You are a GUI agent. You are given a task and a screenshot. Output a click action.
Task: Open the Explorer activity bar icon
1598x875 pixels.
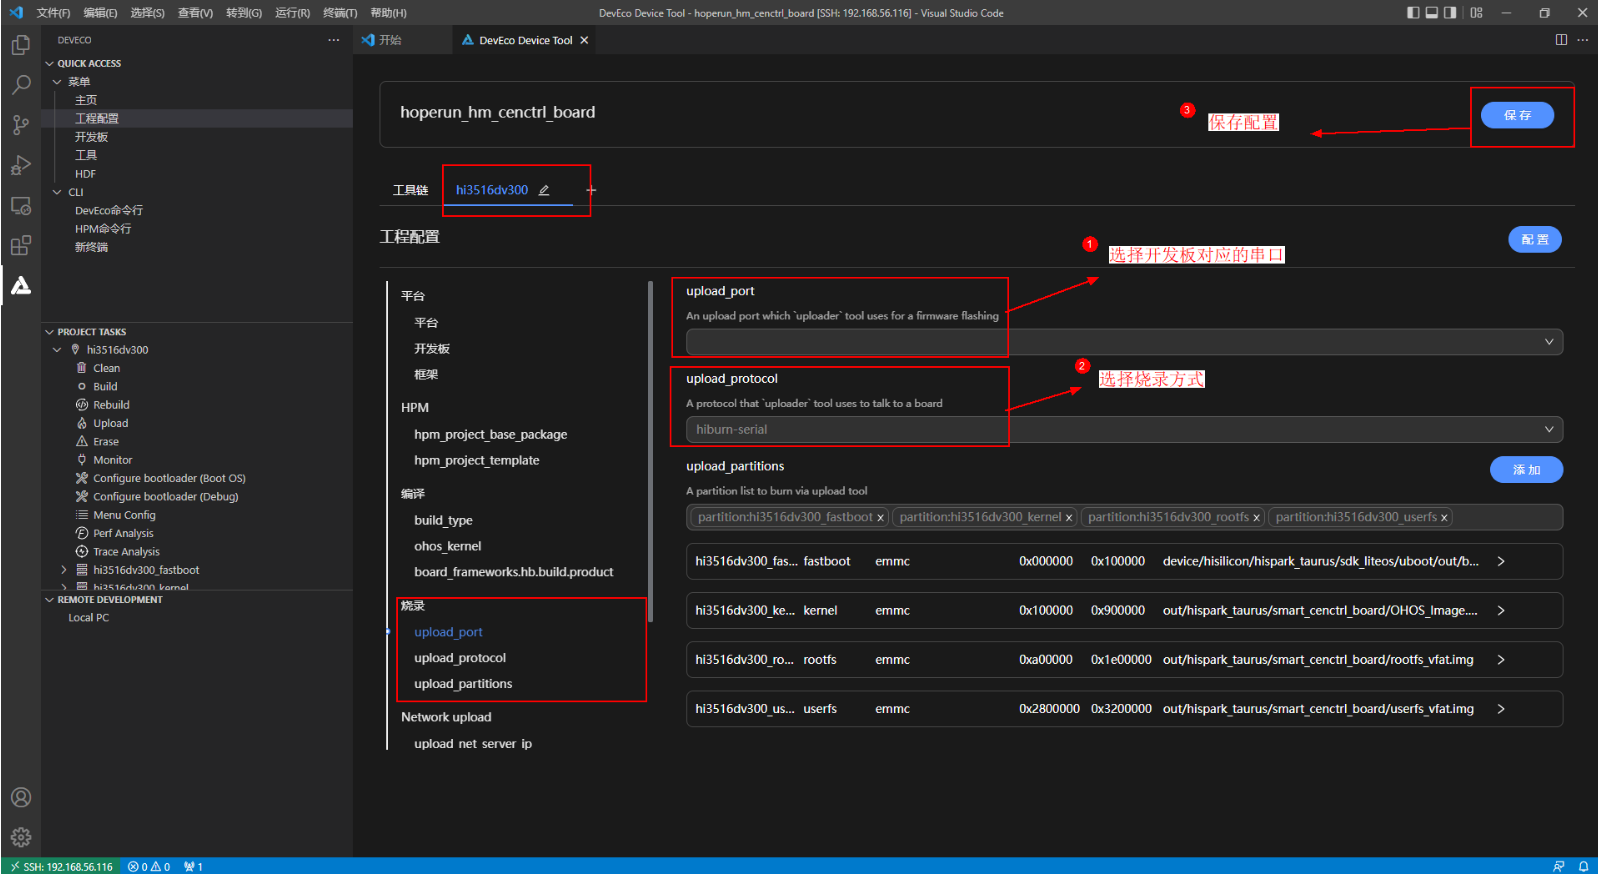tap(20, 45)
